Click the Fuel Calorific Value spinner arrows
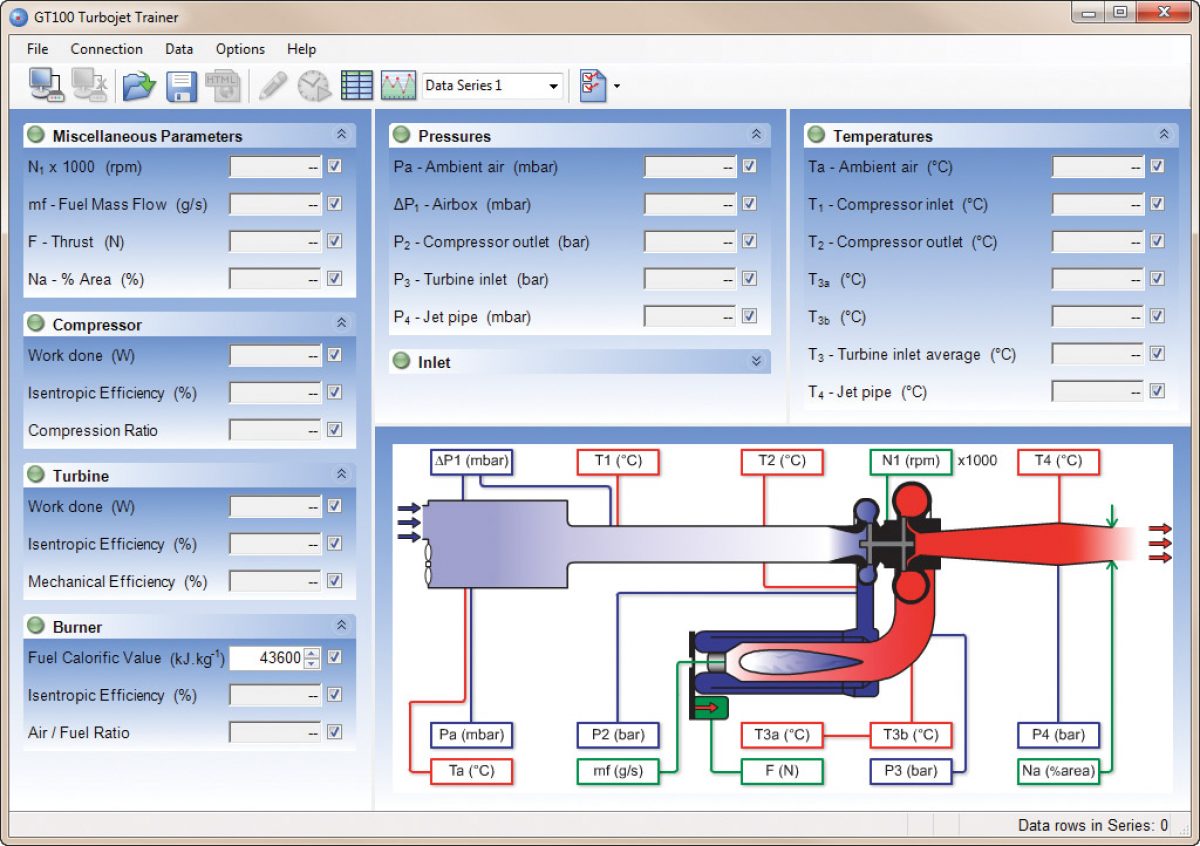Image resolution: width=1200 pixels, height=846 pixels. click(x=312, y=658)
